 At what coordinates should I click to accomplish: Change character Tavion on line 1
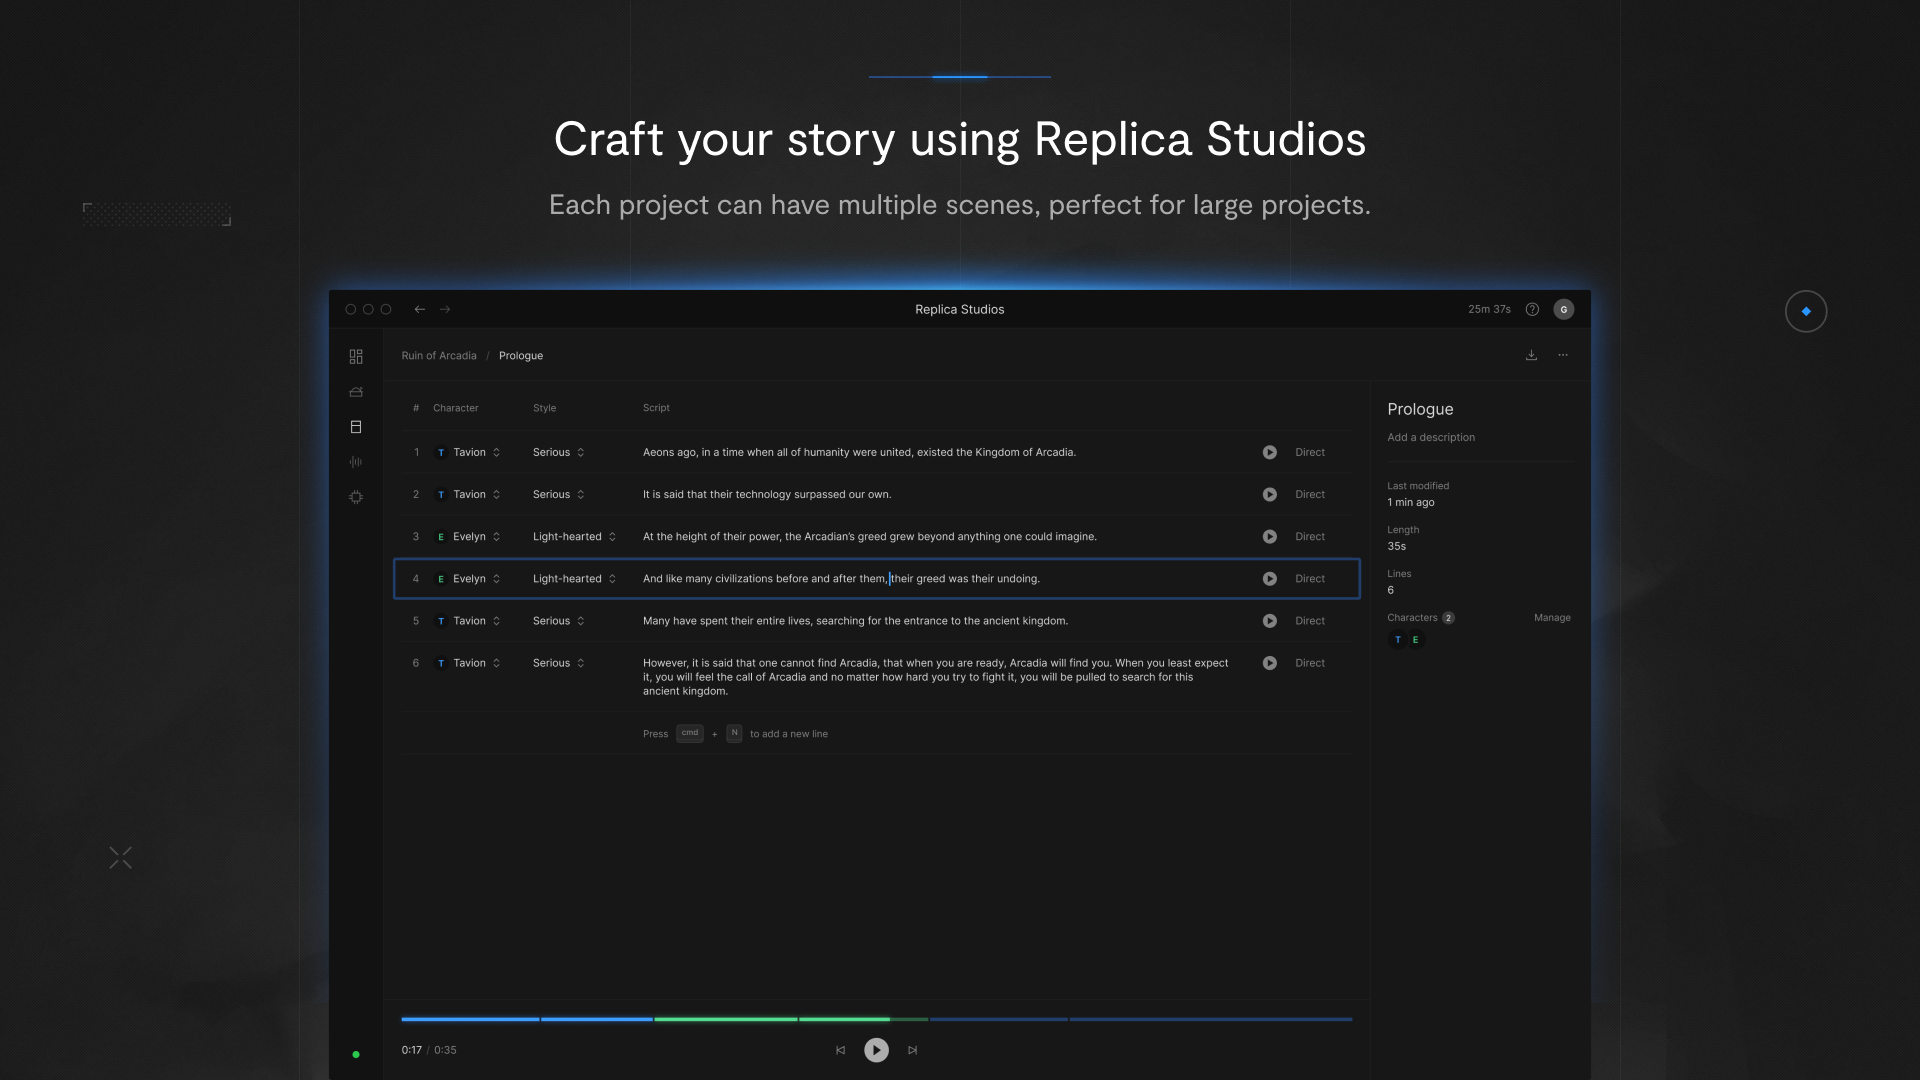(468, 453)
